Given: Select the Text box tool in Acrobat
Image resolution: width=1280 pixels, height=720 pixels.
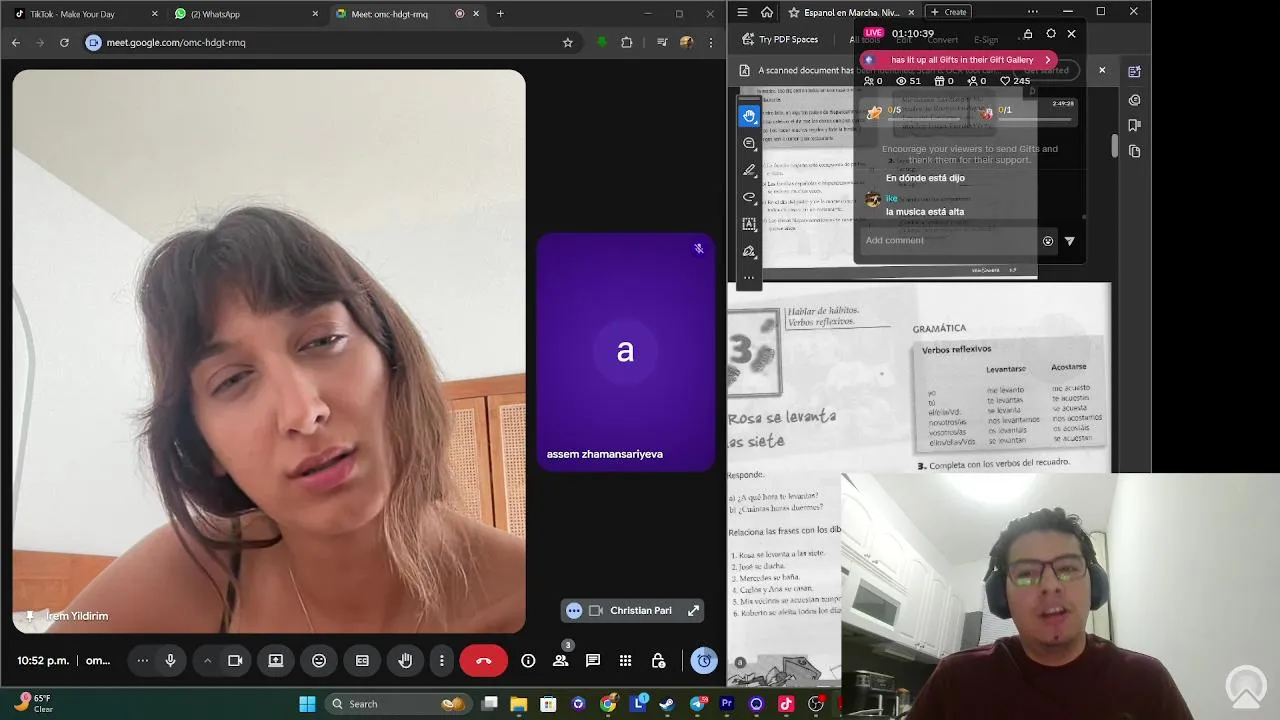Looking at the screenshot, I should [x=749, y=225].
